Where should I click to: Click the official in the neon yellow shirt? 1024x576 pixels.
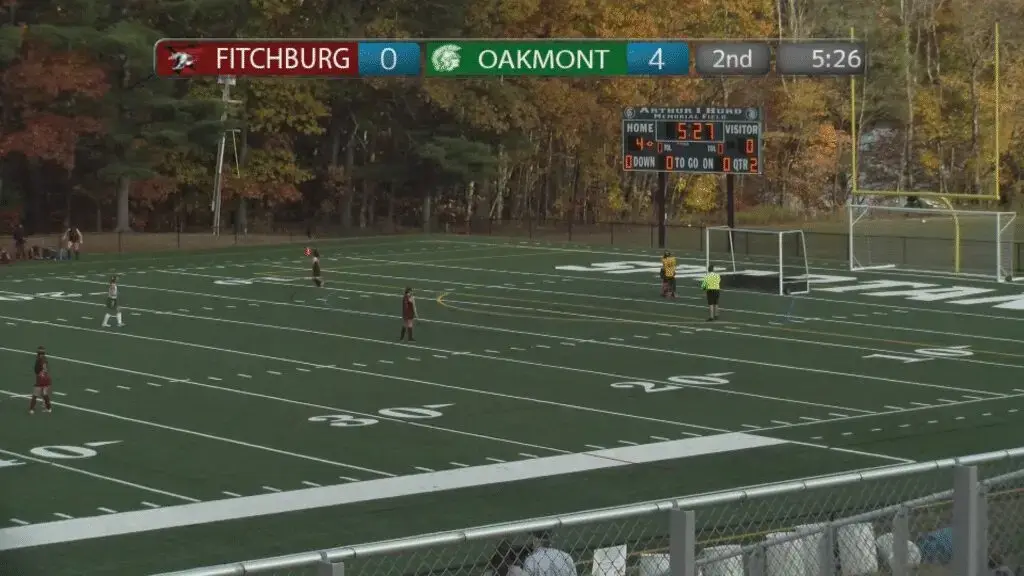pos(711,292)
